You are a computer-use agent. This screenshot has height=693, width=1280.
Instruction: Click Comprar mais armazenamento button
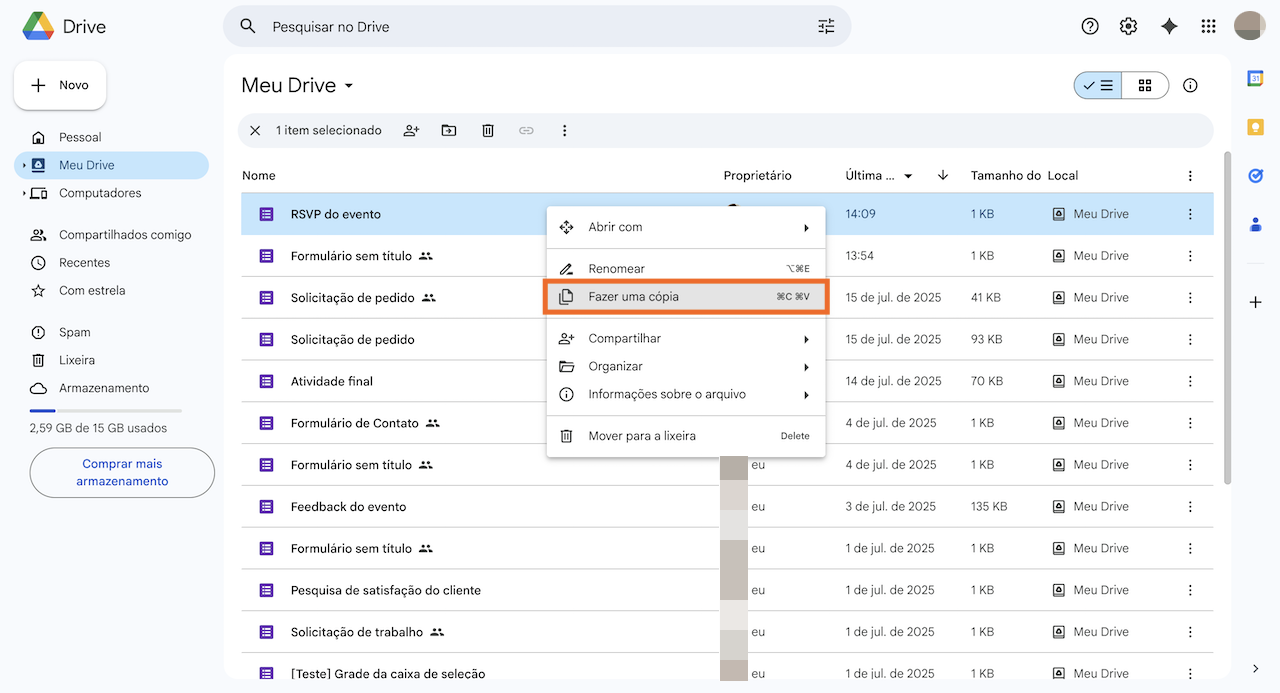click(122, 473)
